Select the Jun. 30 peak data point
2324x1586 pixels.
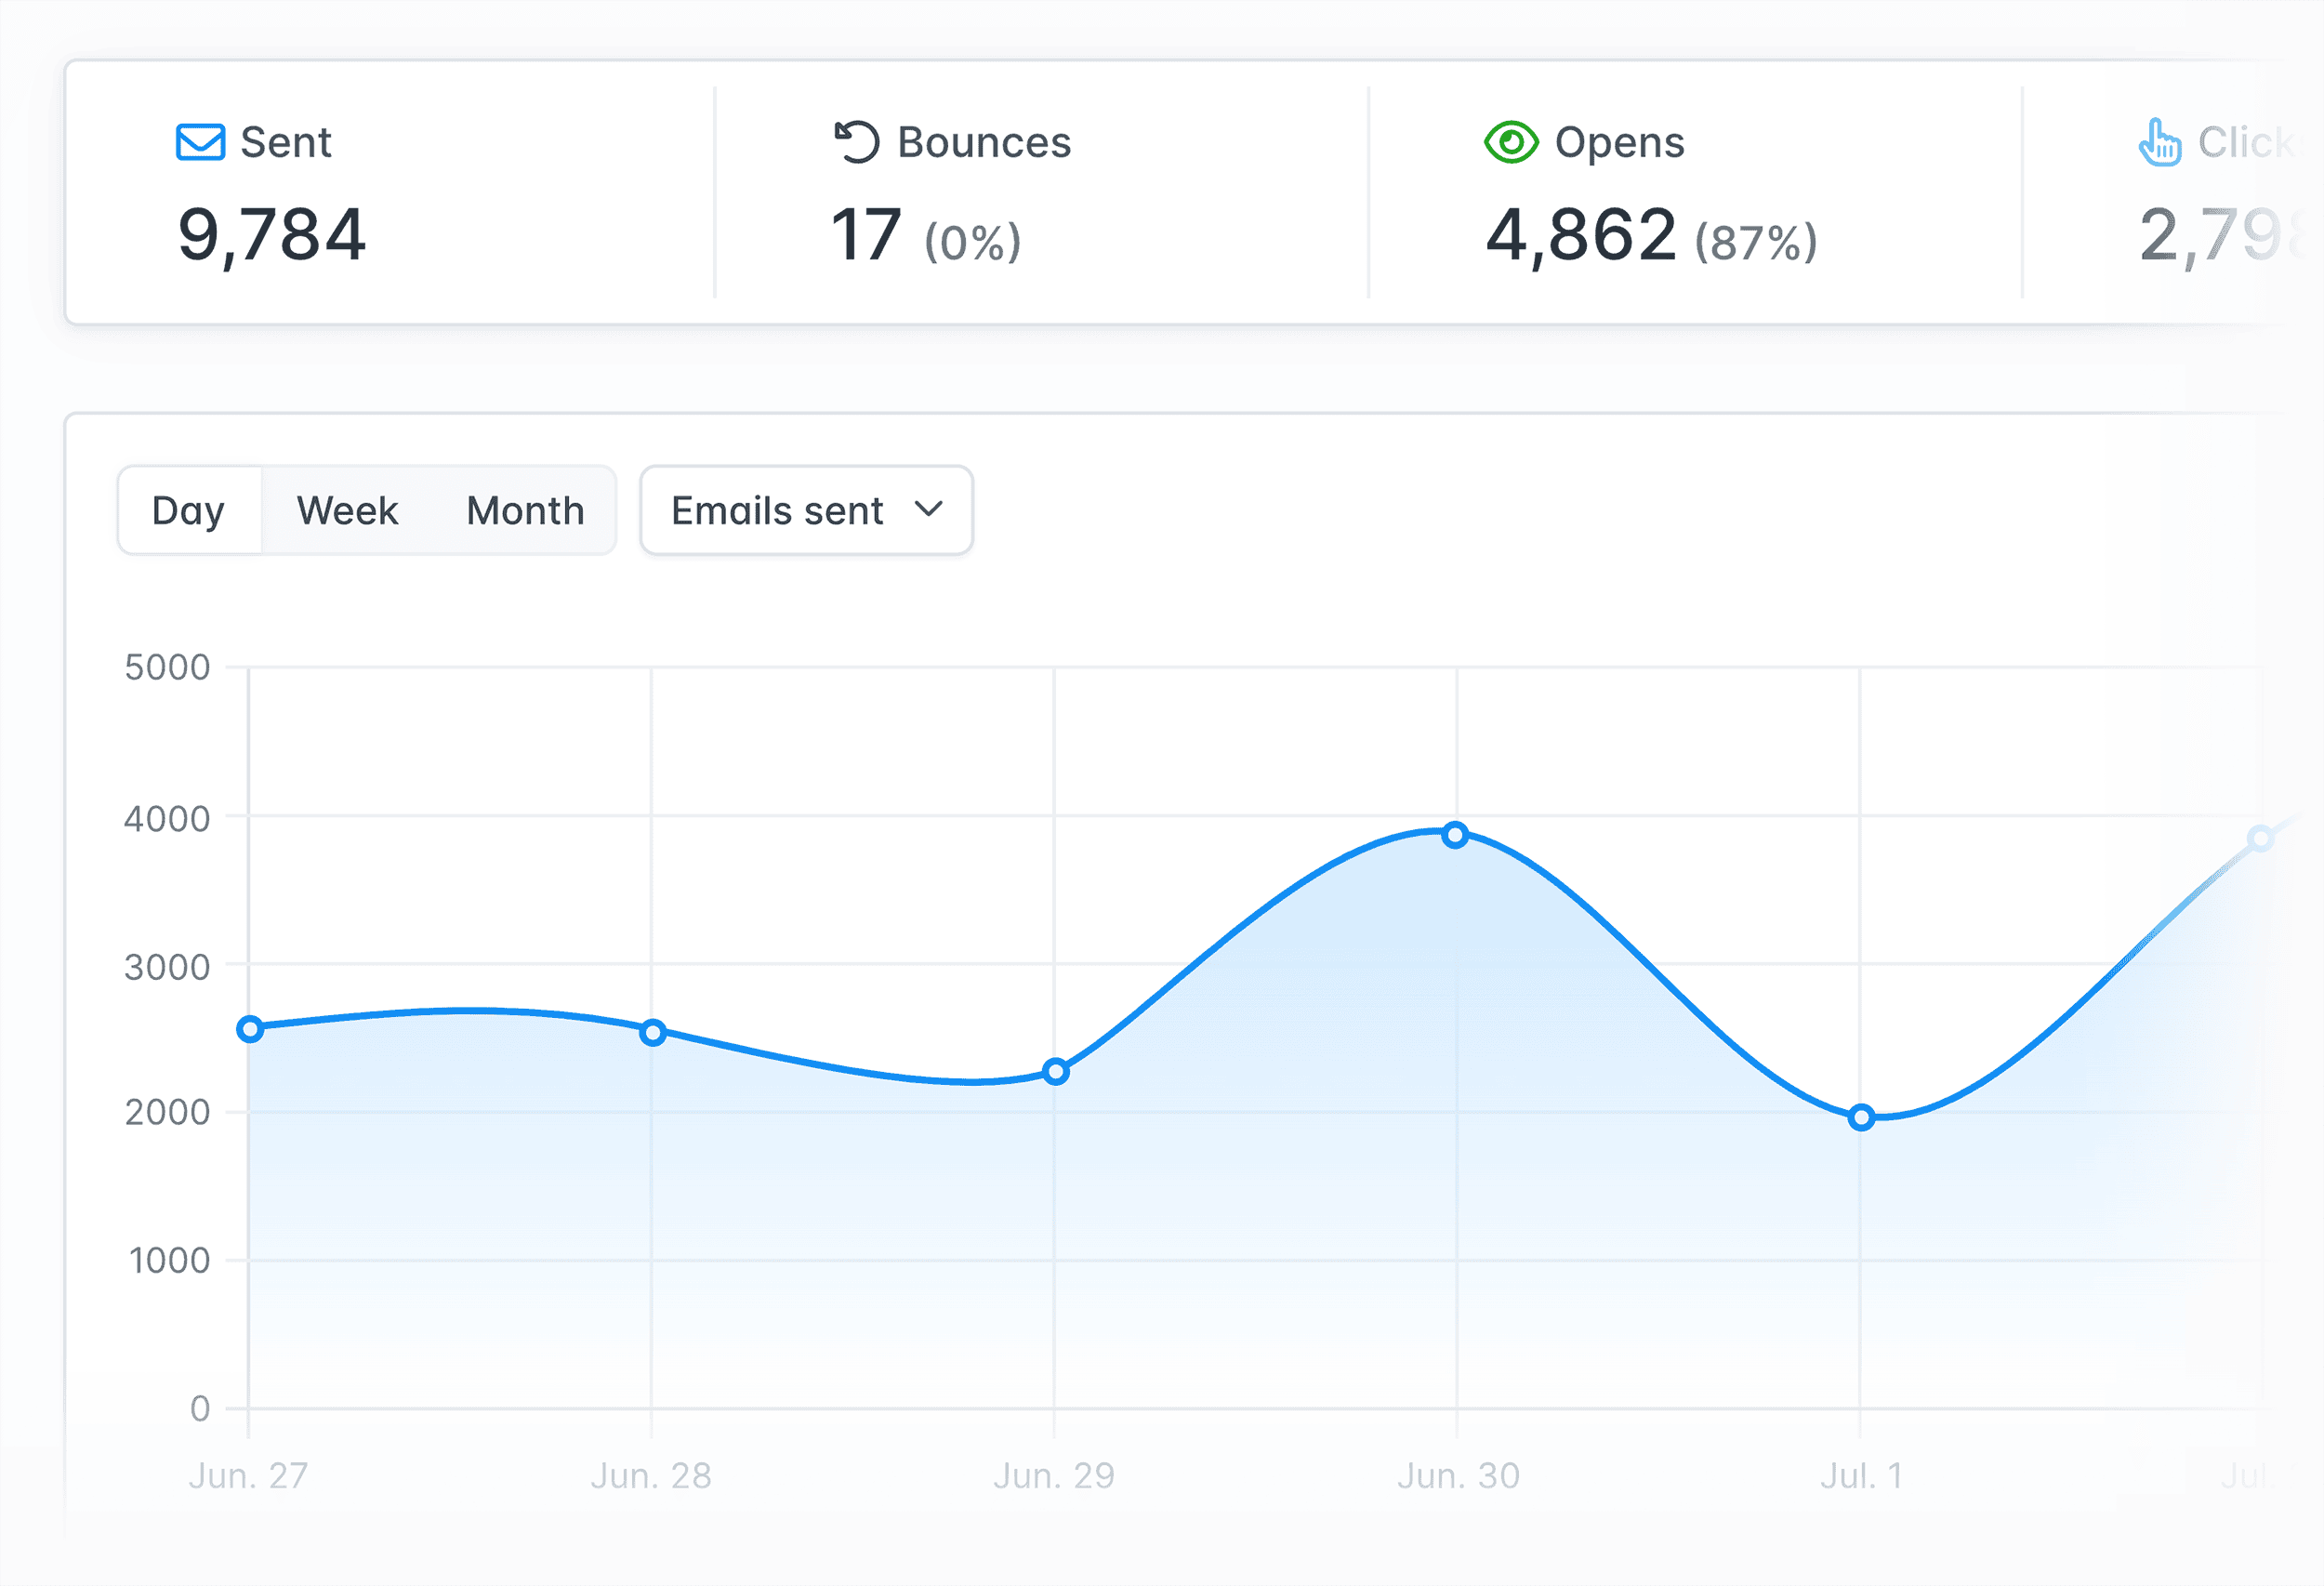coord(1455,833)
